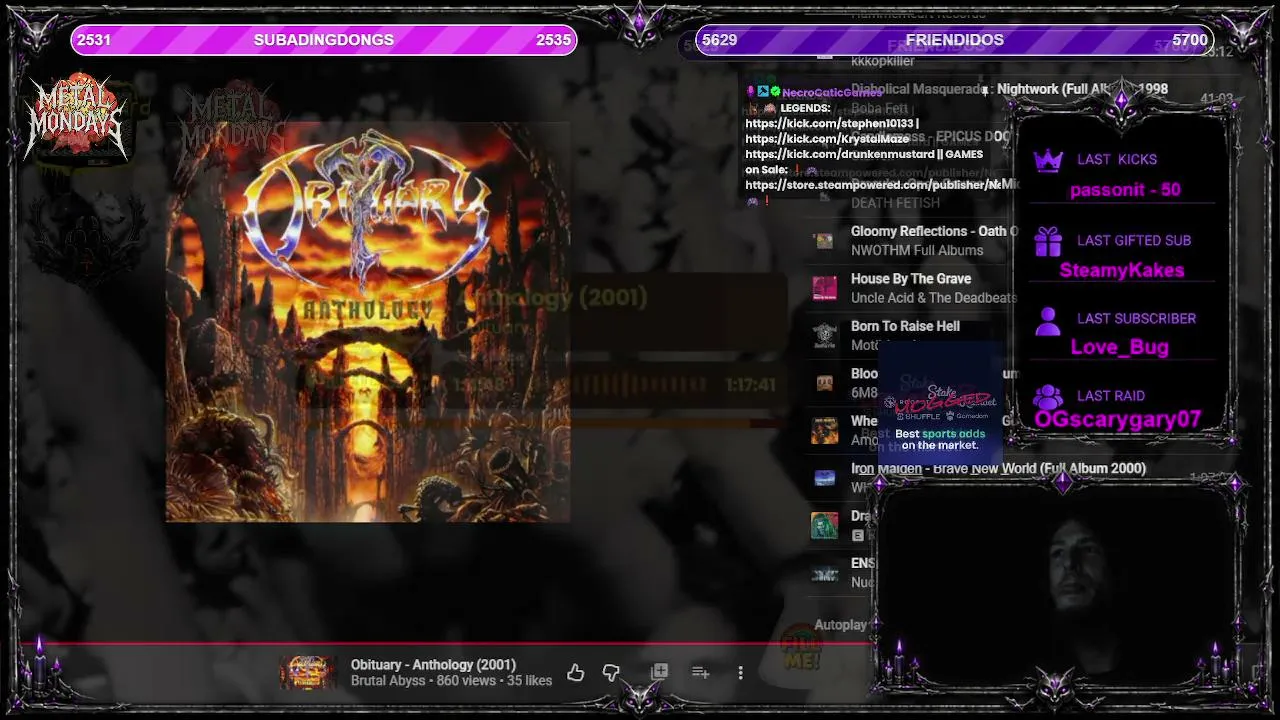Play "Born To Raise Hell" from queue

pyautogui.click(x=905, y=326)
